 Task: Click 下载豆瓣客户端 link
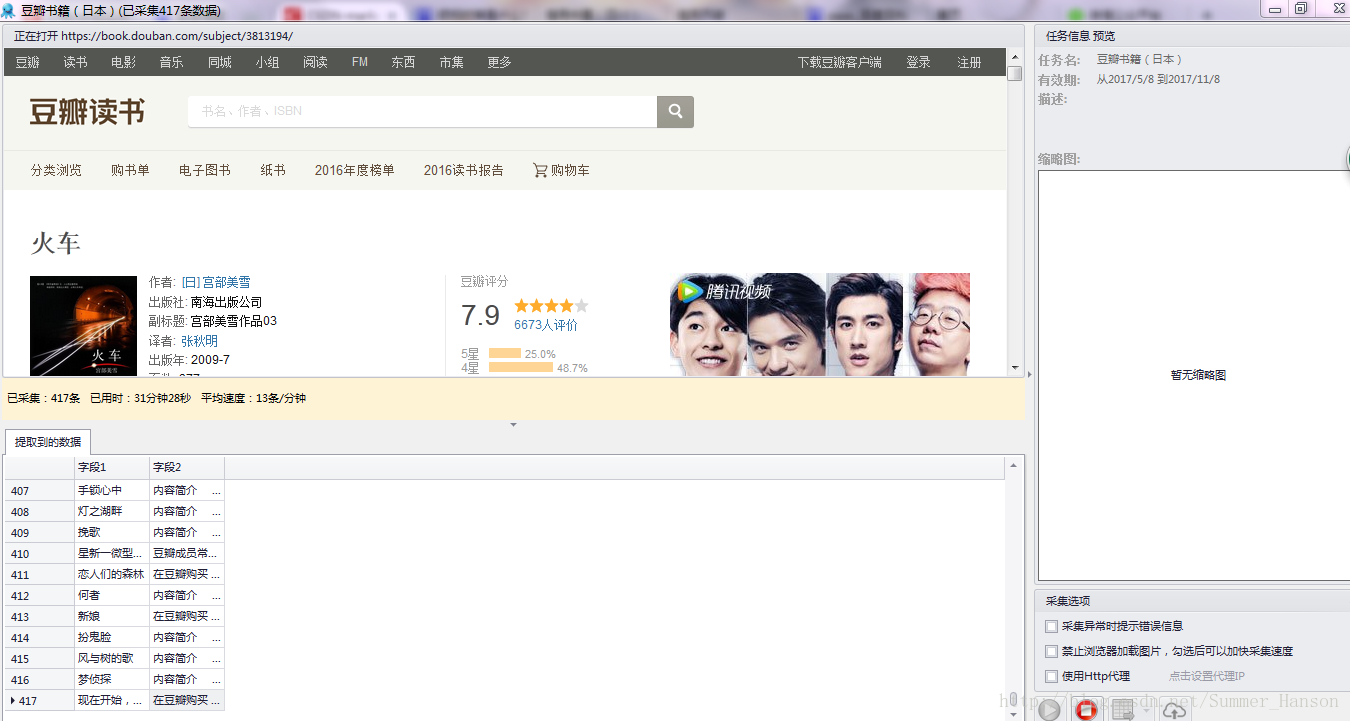pyautogui.click(x=839, y=62)
